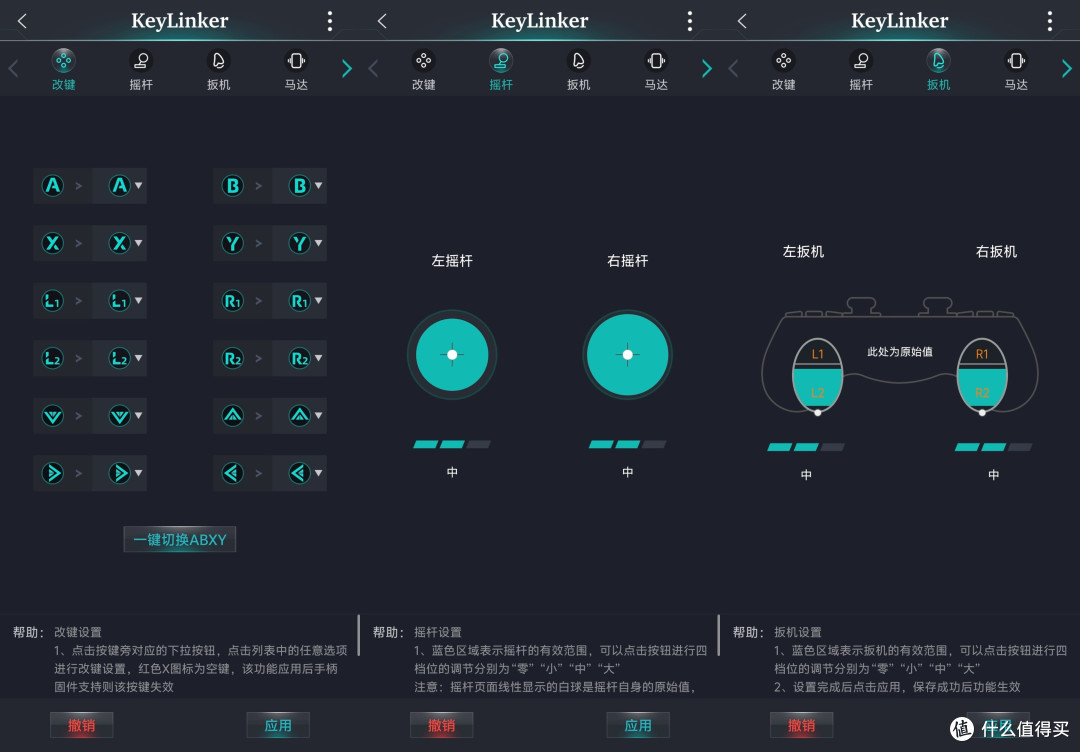Click the source Y button icon before the arrow
This screenshot has width=1080, height=752.
(x=233, y=243)
